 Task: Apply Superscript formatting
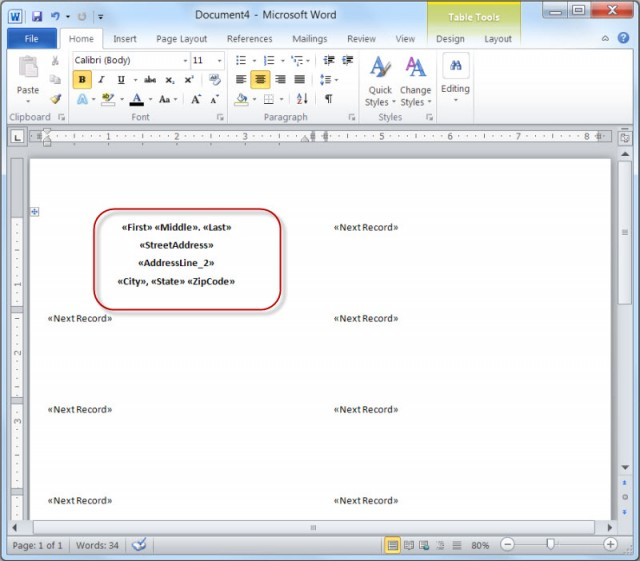(x=189, y=80)
